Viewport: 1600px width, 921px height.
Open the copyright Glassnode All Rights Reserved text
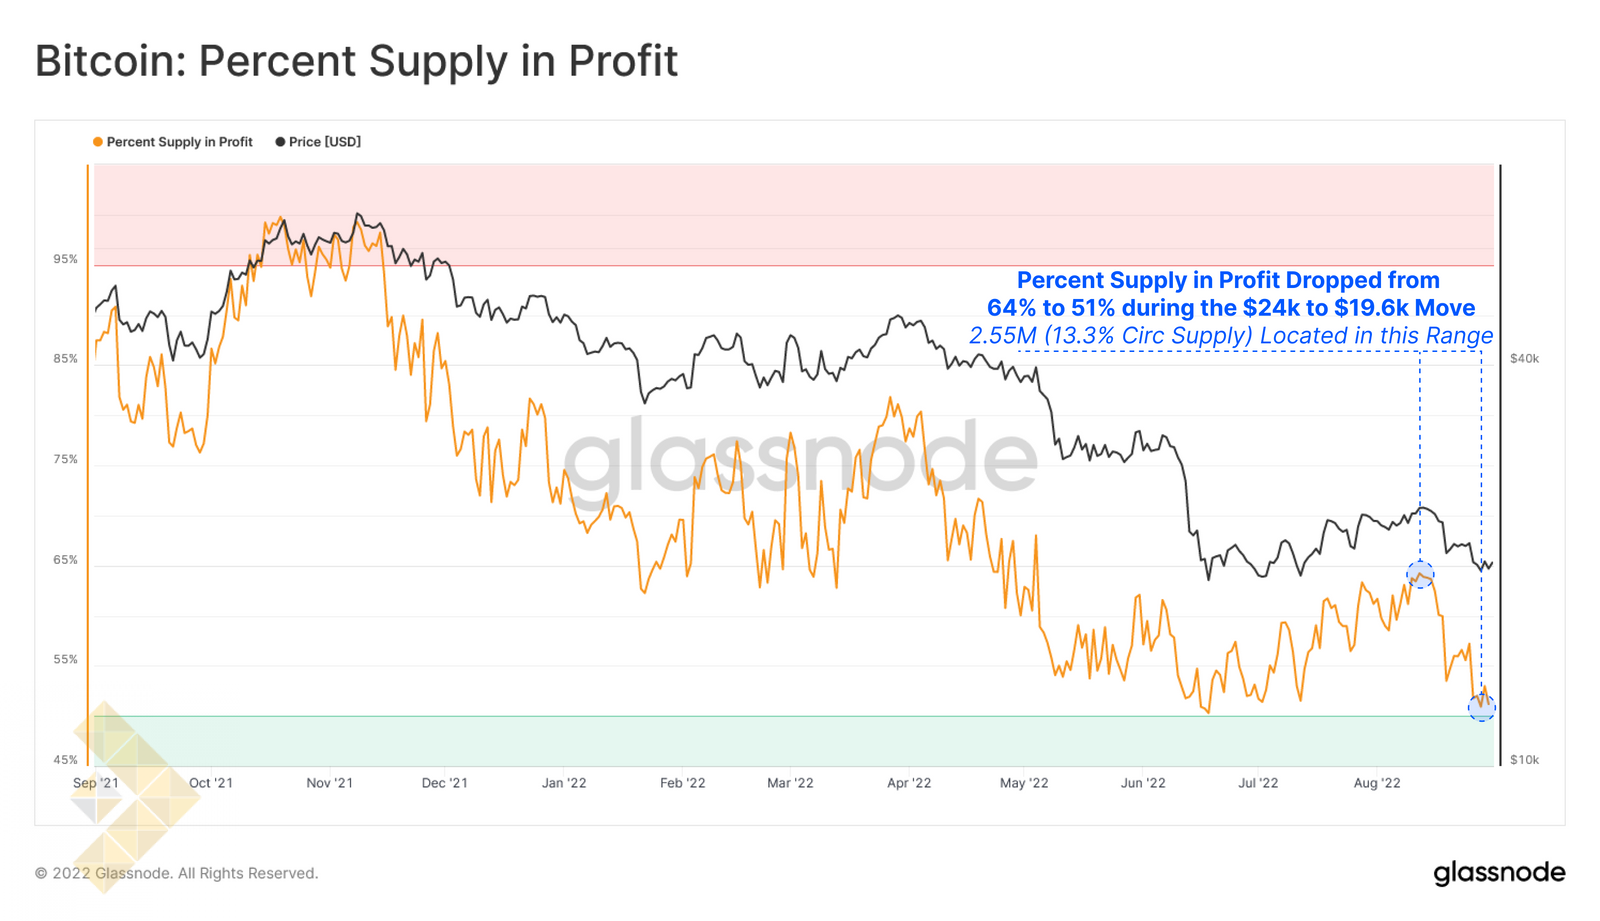pyautogui.click(x=176, y=873)
